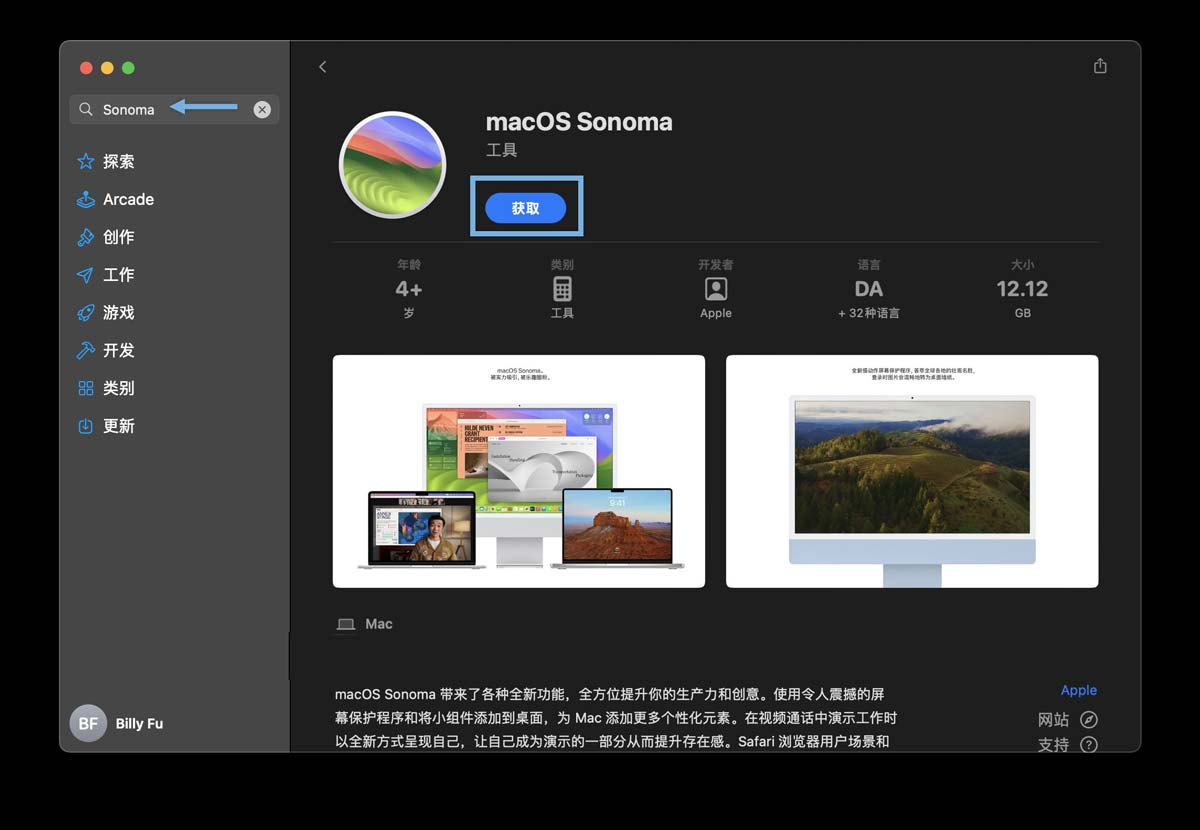Click the Games rocket icon

pos(86,313)
